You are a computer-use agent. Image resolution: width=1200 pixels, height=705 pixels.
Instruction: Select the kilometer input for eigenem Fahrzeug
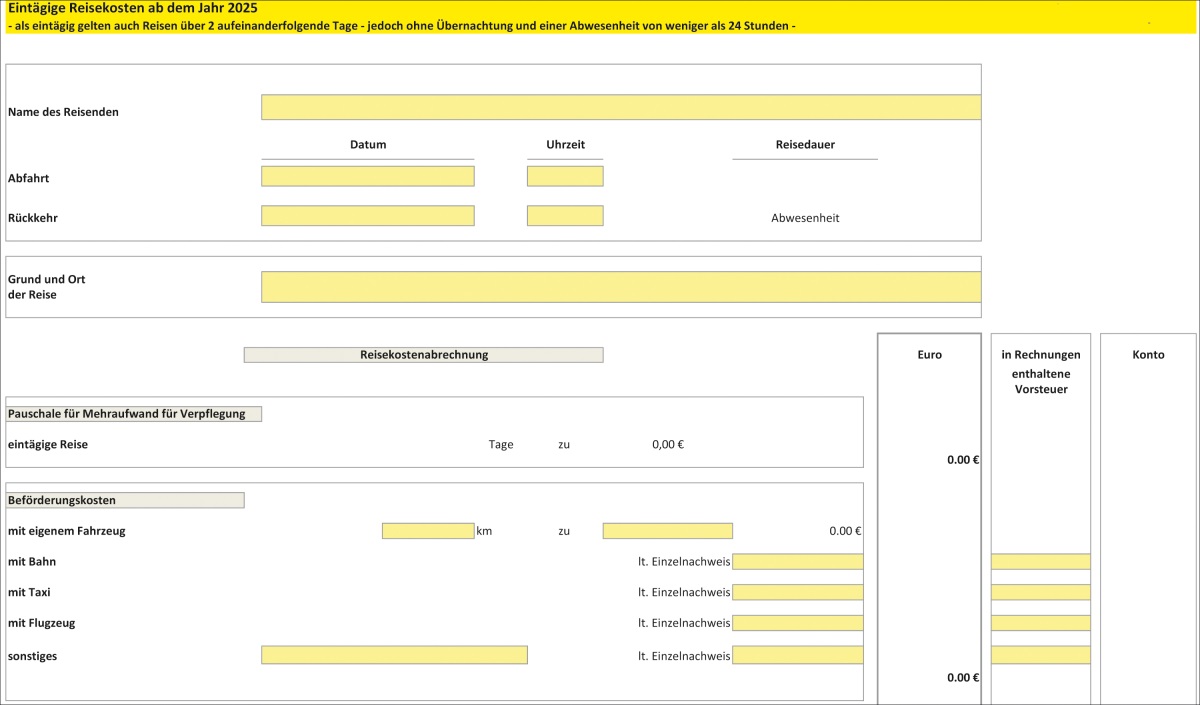click(427, 531)
